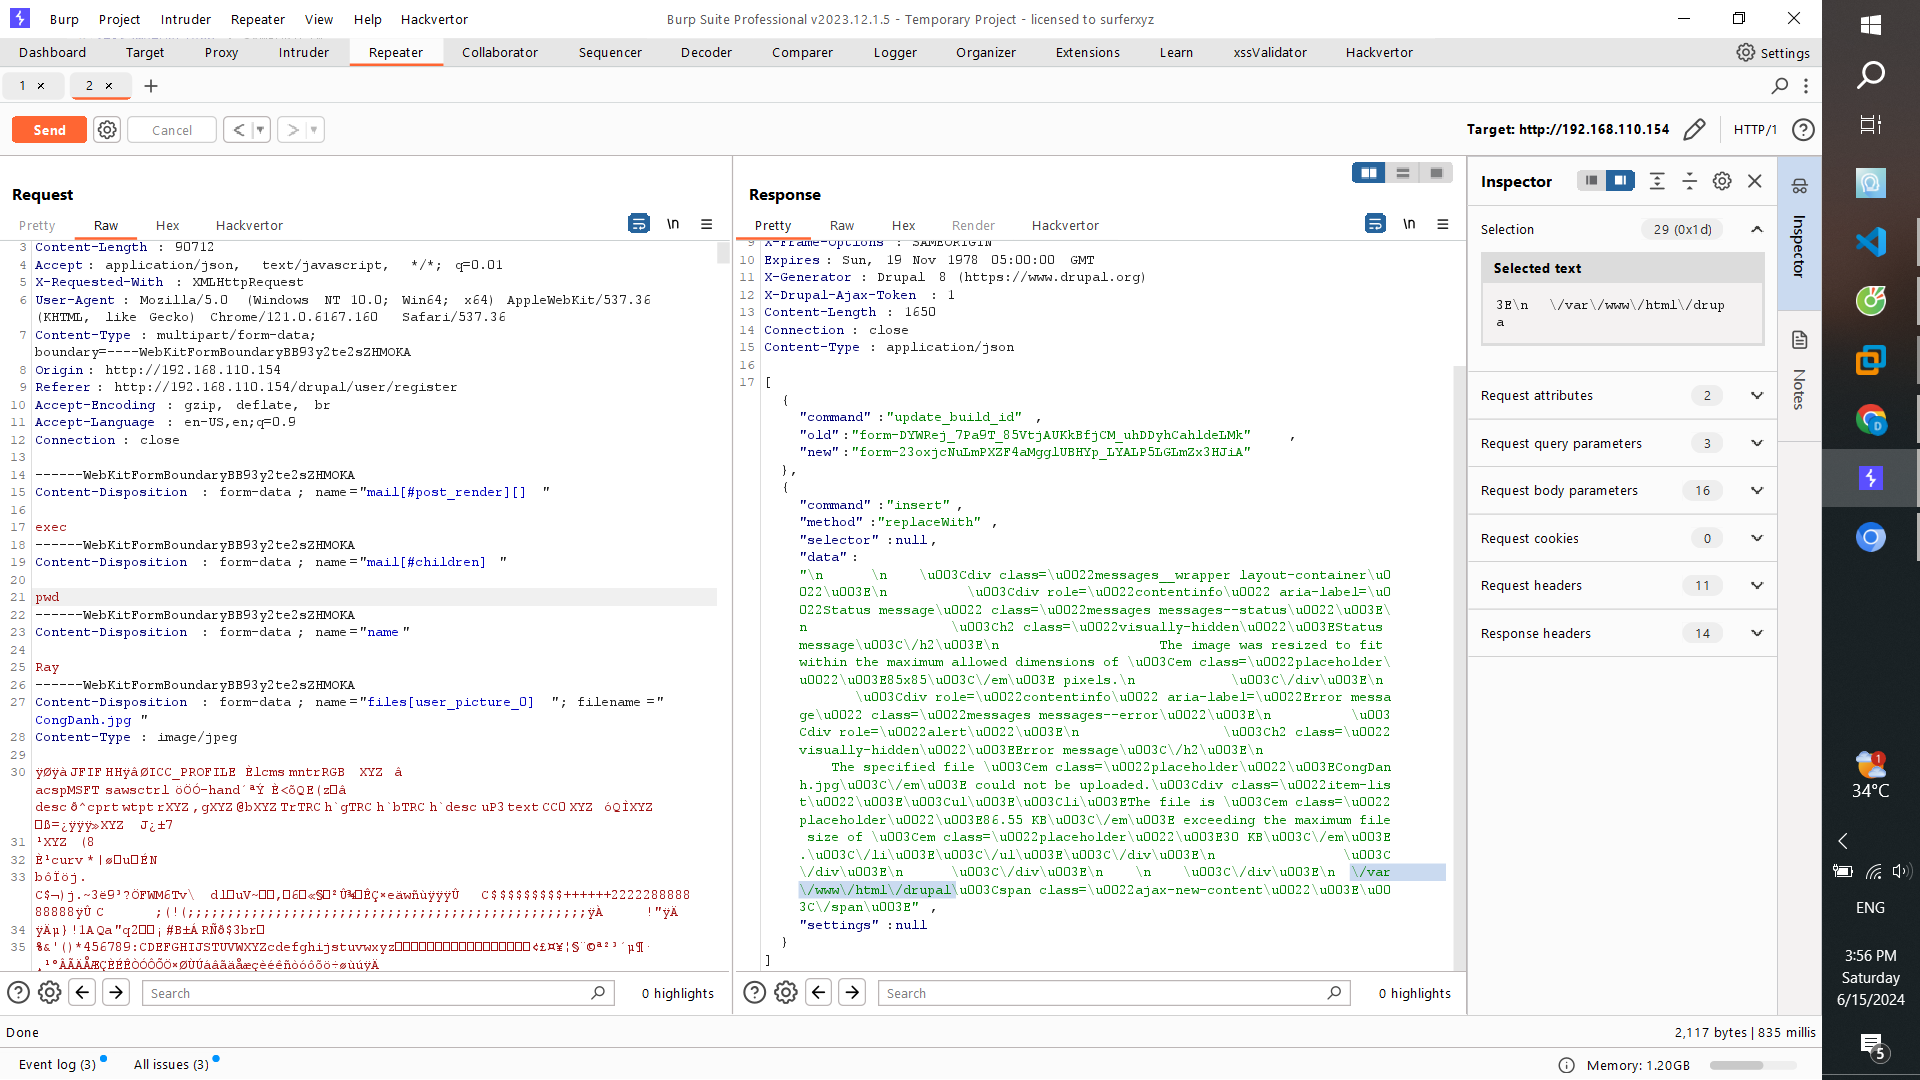Viewport: 1920px width, 1080px height.
Task: Dock Inspector panel to the left layout
Action: pos(1591,181)
